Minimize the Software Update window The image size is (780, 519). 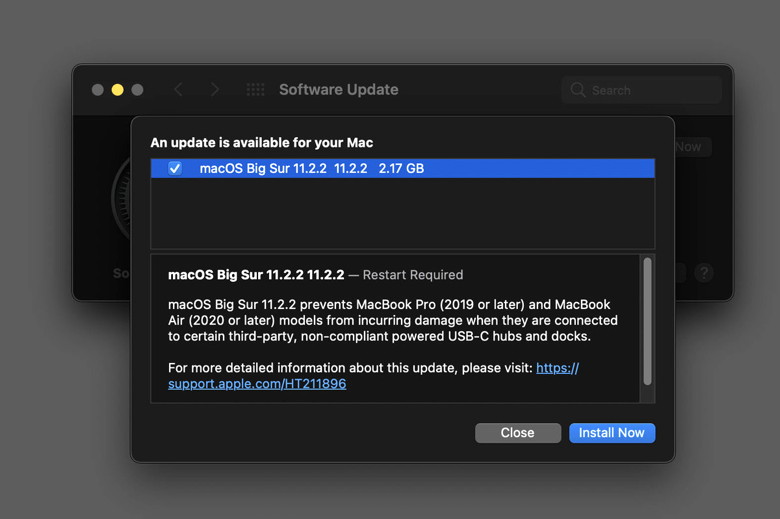pyautogui.click(x=117, y=90)
